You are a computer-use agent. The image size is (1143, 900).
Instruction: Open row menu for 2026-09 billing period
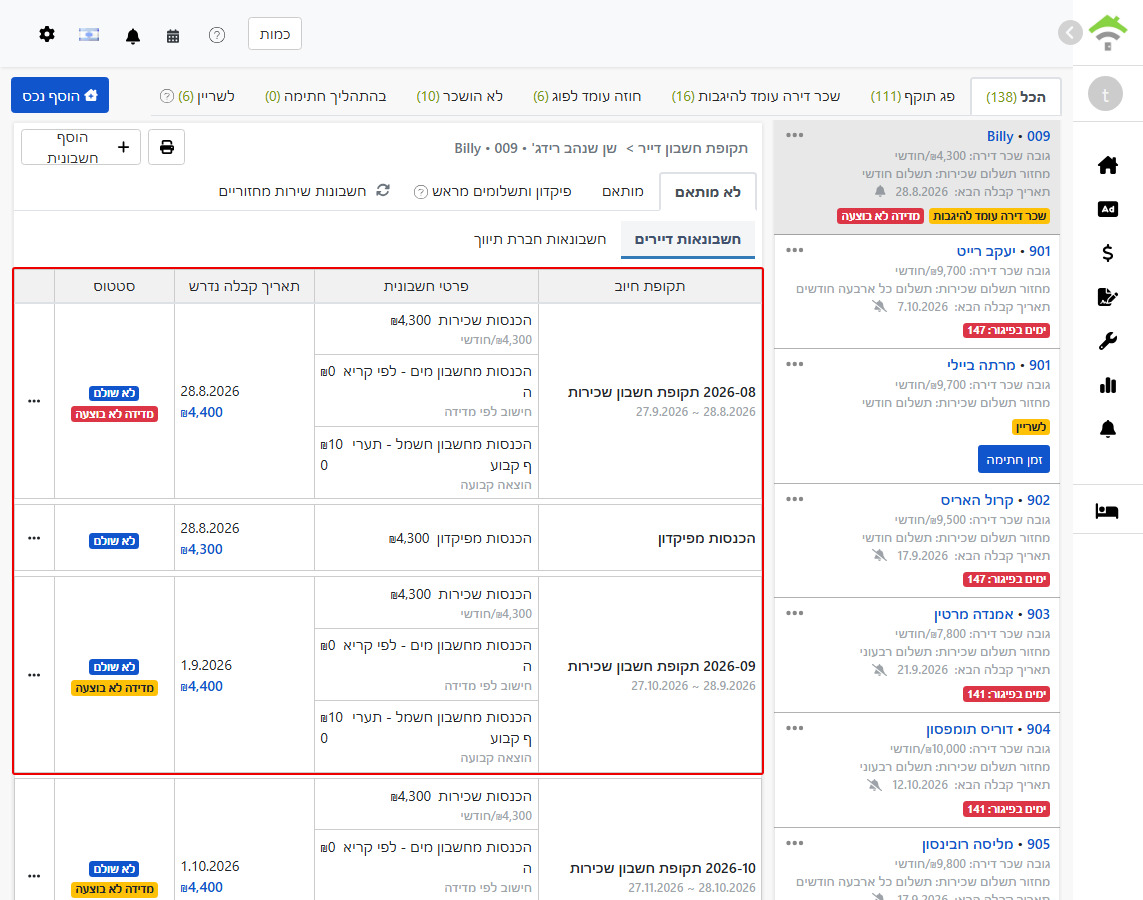pyautogui.click(x=34, y=675)
